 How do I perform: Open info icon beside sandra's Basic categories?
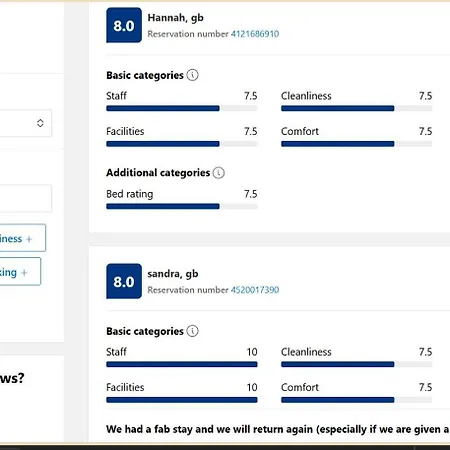(192, 331)
